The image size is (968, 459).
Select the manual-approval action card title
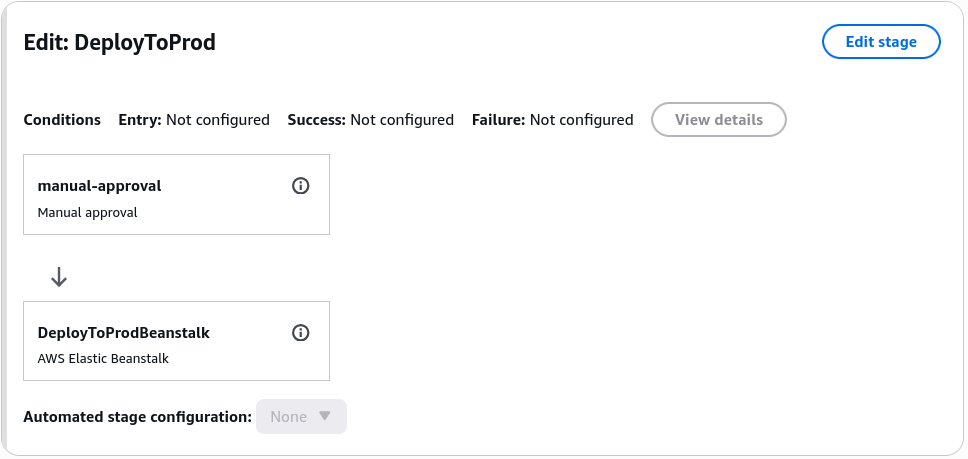[99, 186]
